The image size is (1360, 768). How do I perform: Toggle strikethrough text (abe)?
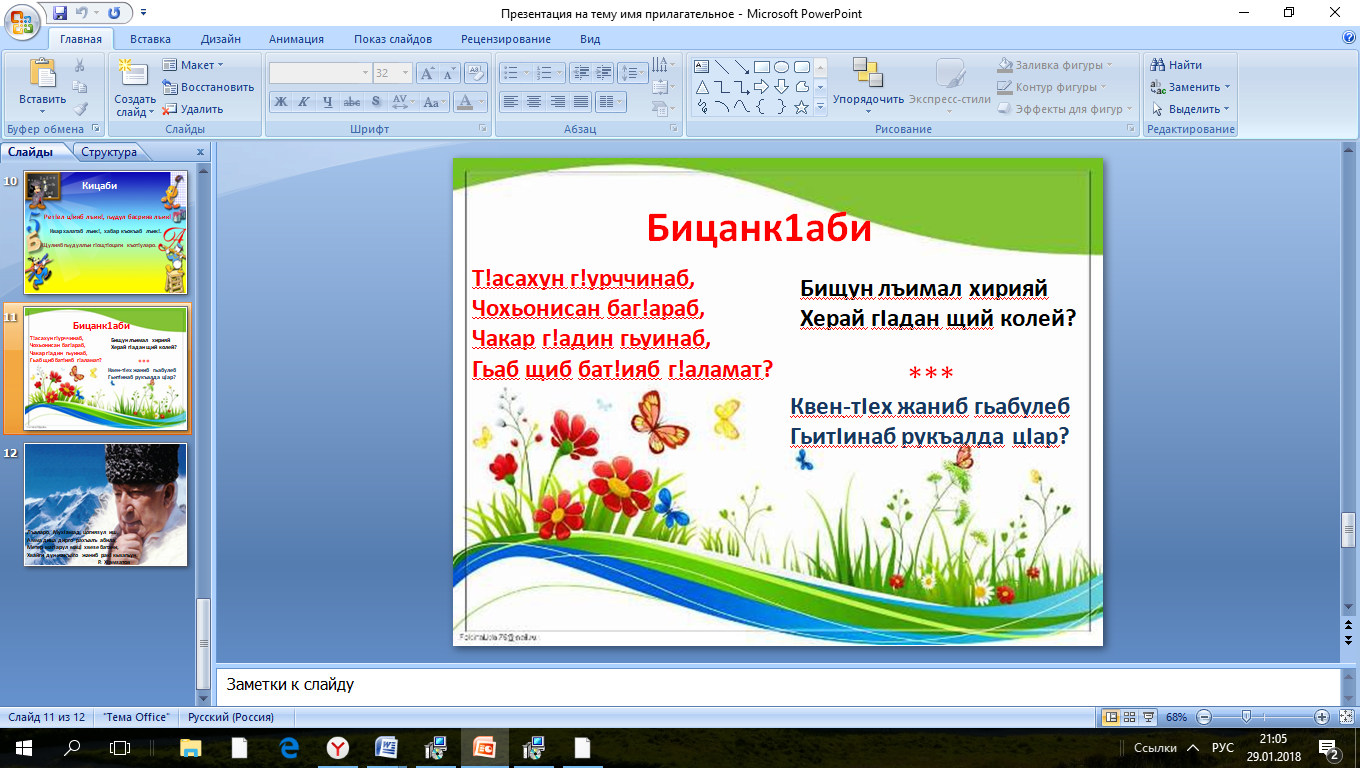point(351,101)
